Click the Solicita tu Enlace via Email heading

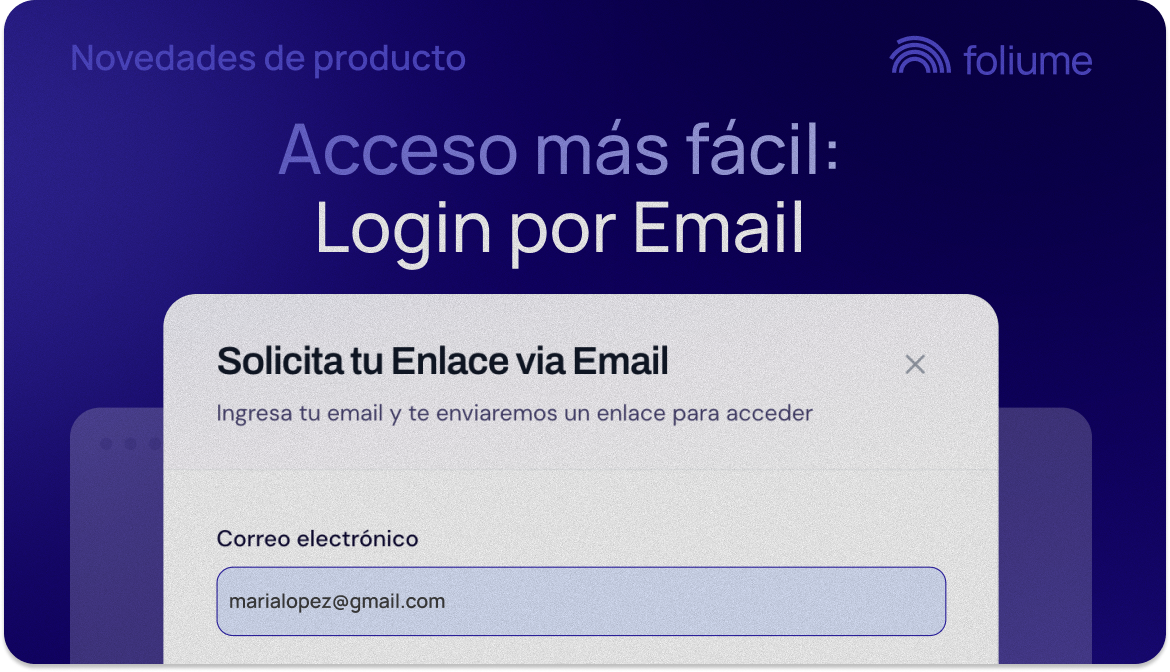coord(442,361)
